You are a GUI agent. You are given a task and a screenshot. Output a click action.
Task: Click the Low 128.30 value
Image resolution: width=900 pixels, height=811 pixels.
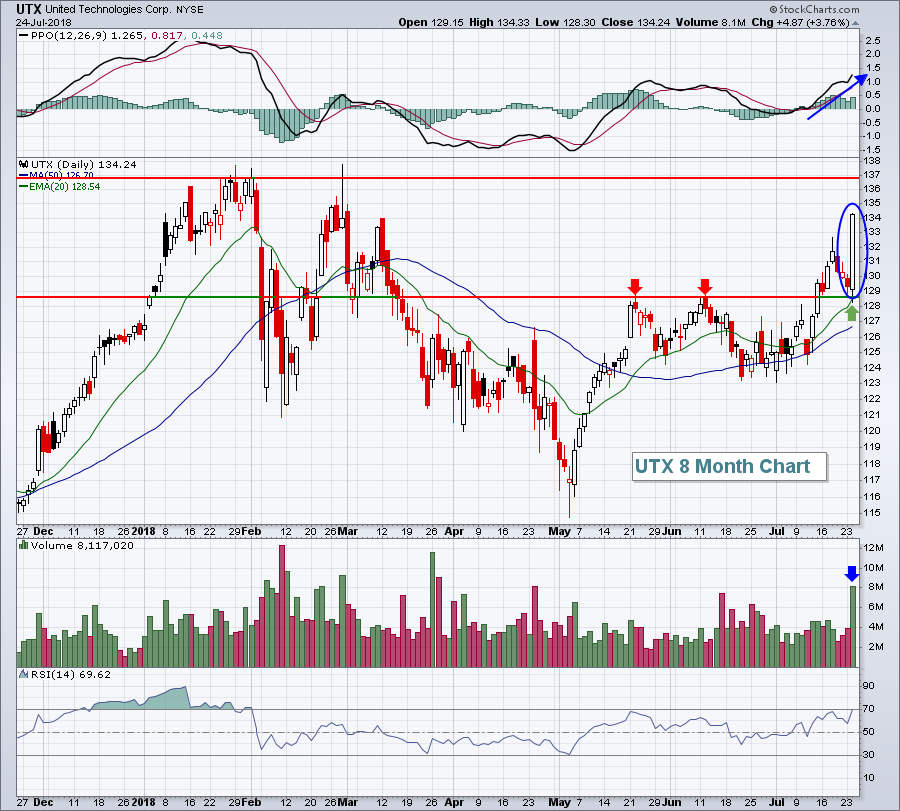566,22
